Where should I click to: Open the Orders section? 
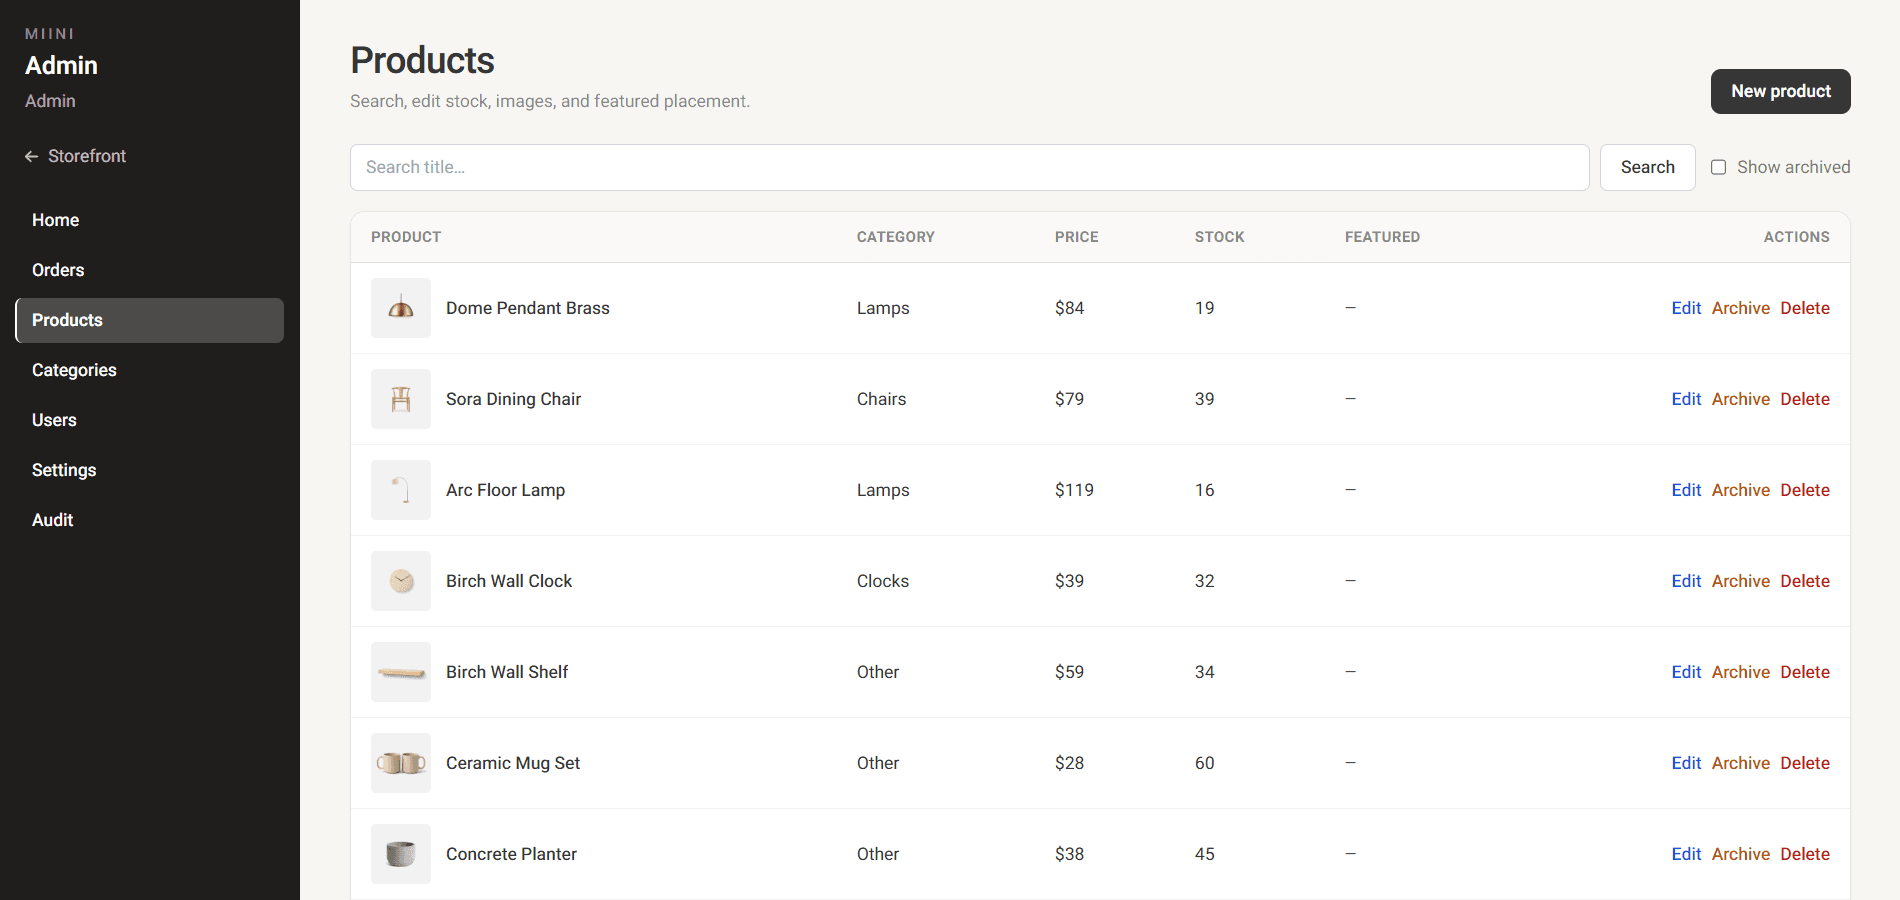click(x=150, y=270)
